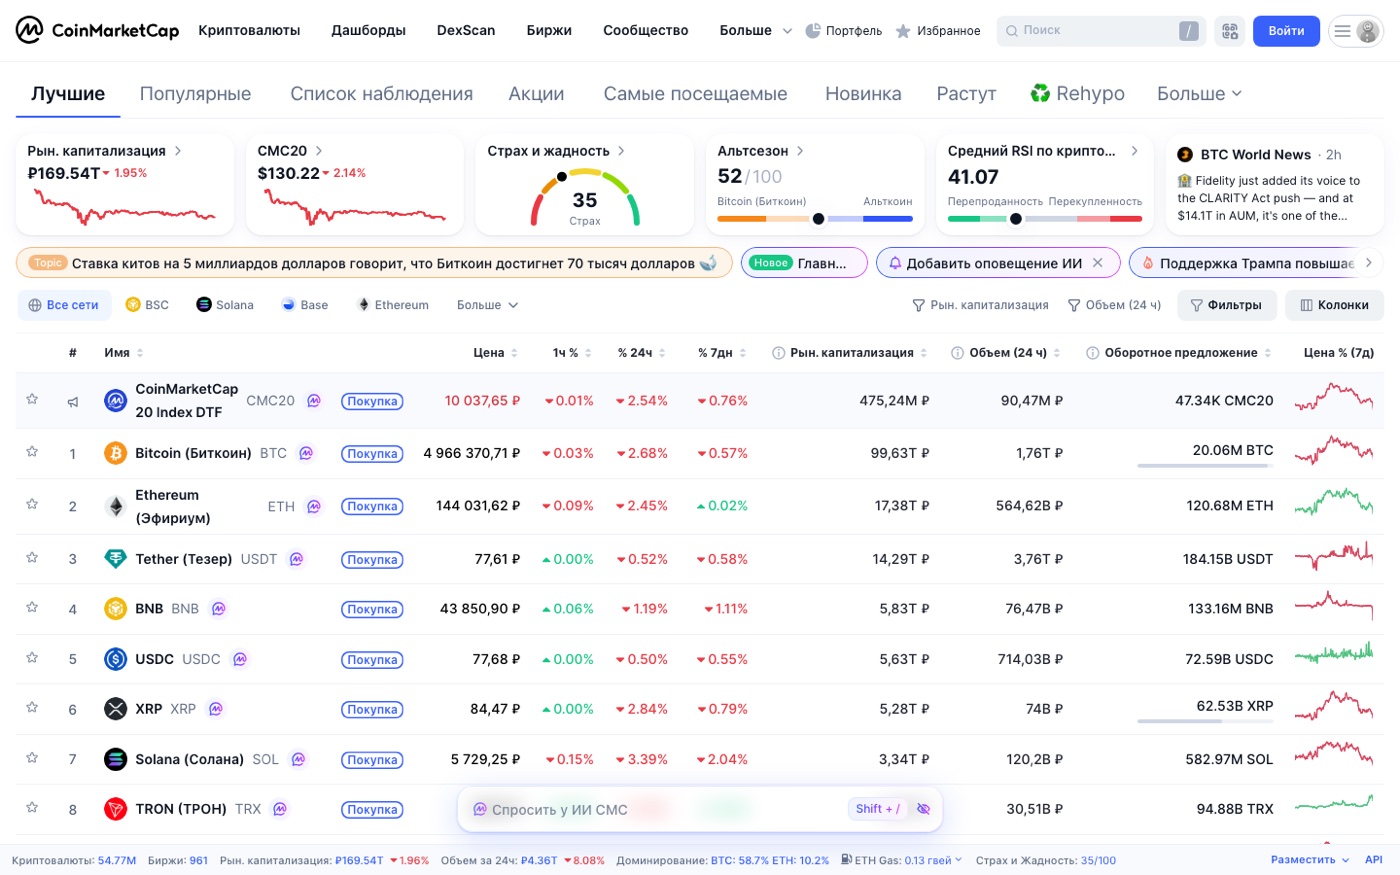This screenshot has height=875, width=1400.
Task: Click the AI icon next to USDT ticker
Action: point(296,559)
